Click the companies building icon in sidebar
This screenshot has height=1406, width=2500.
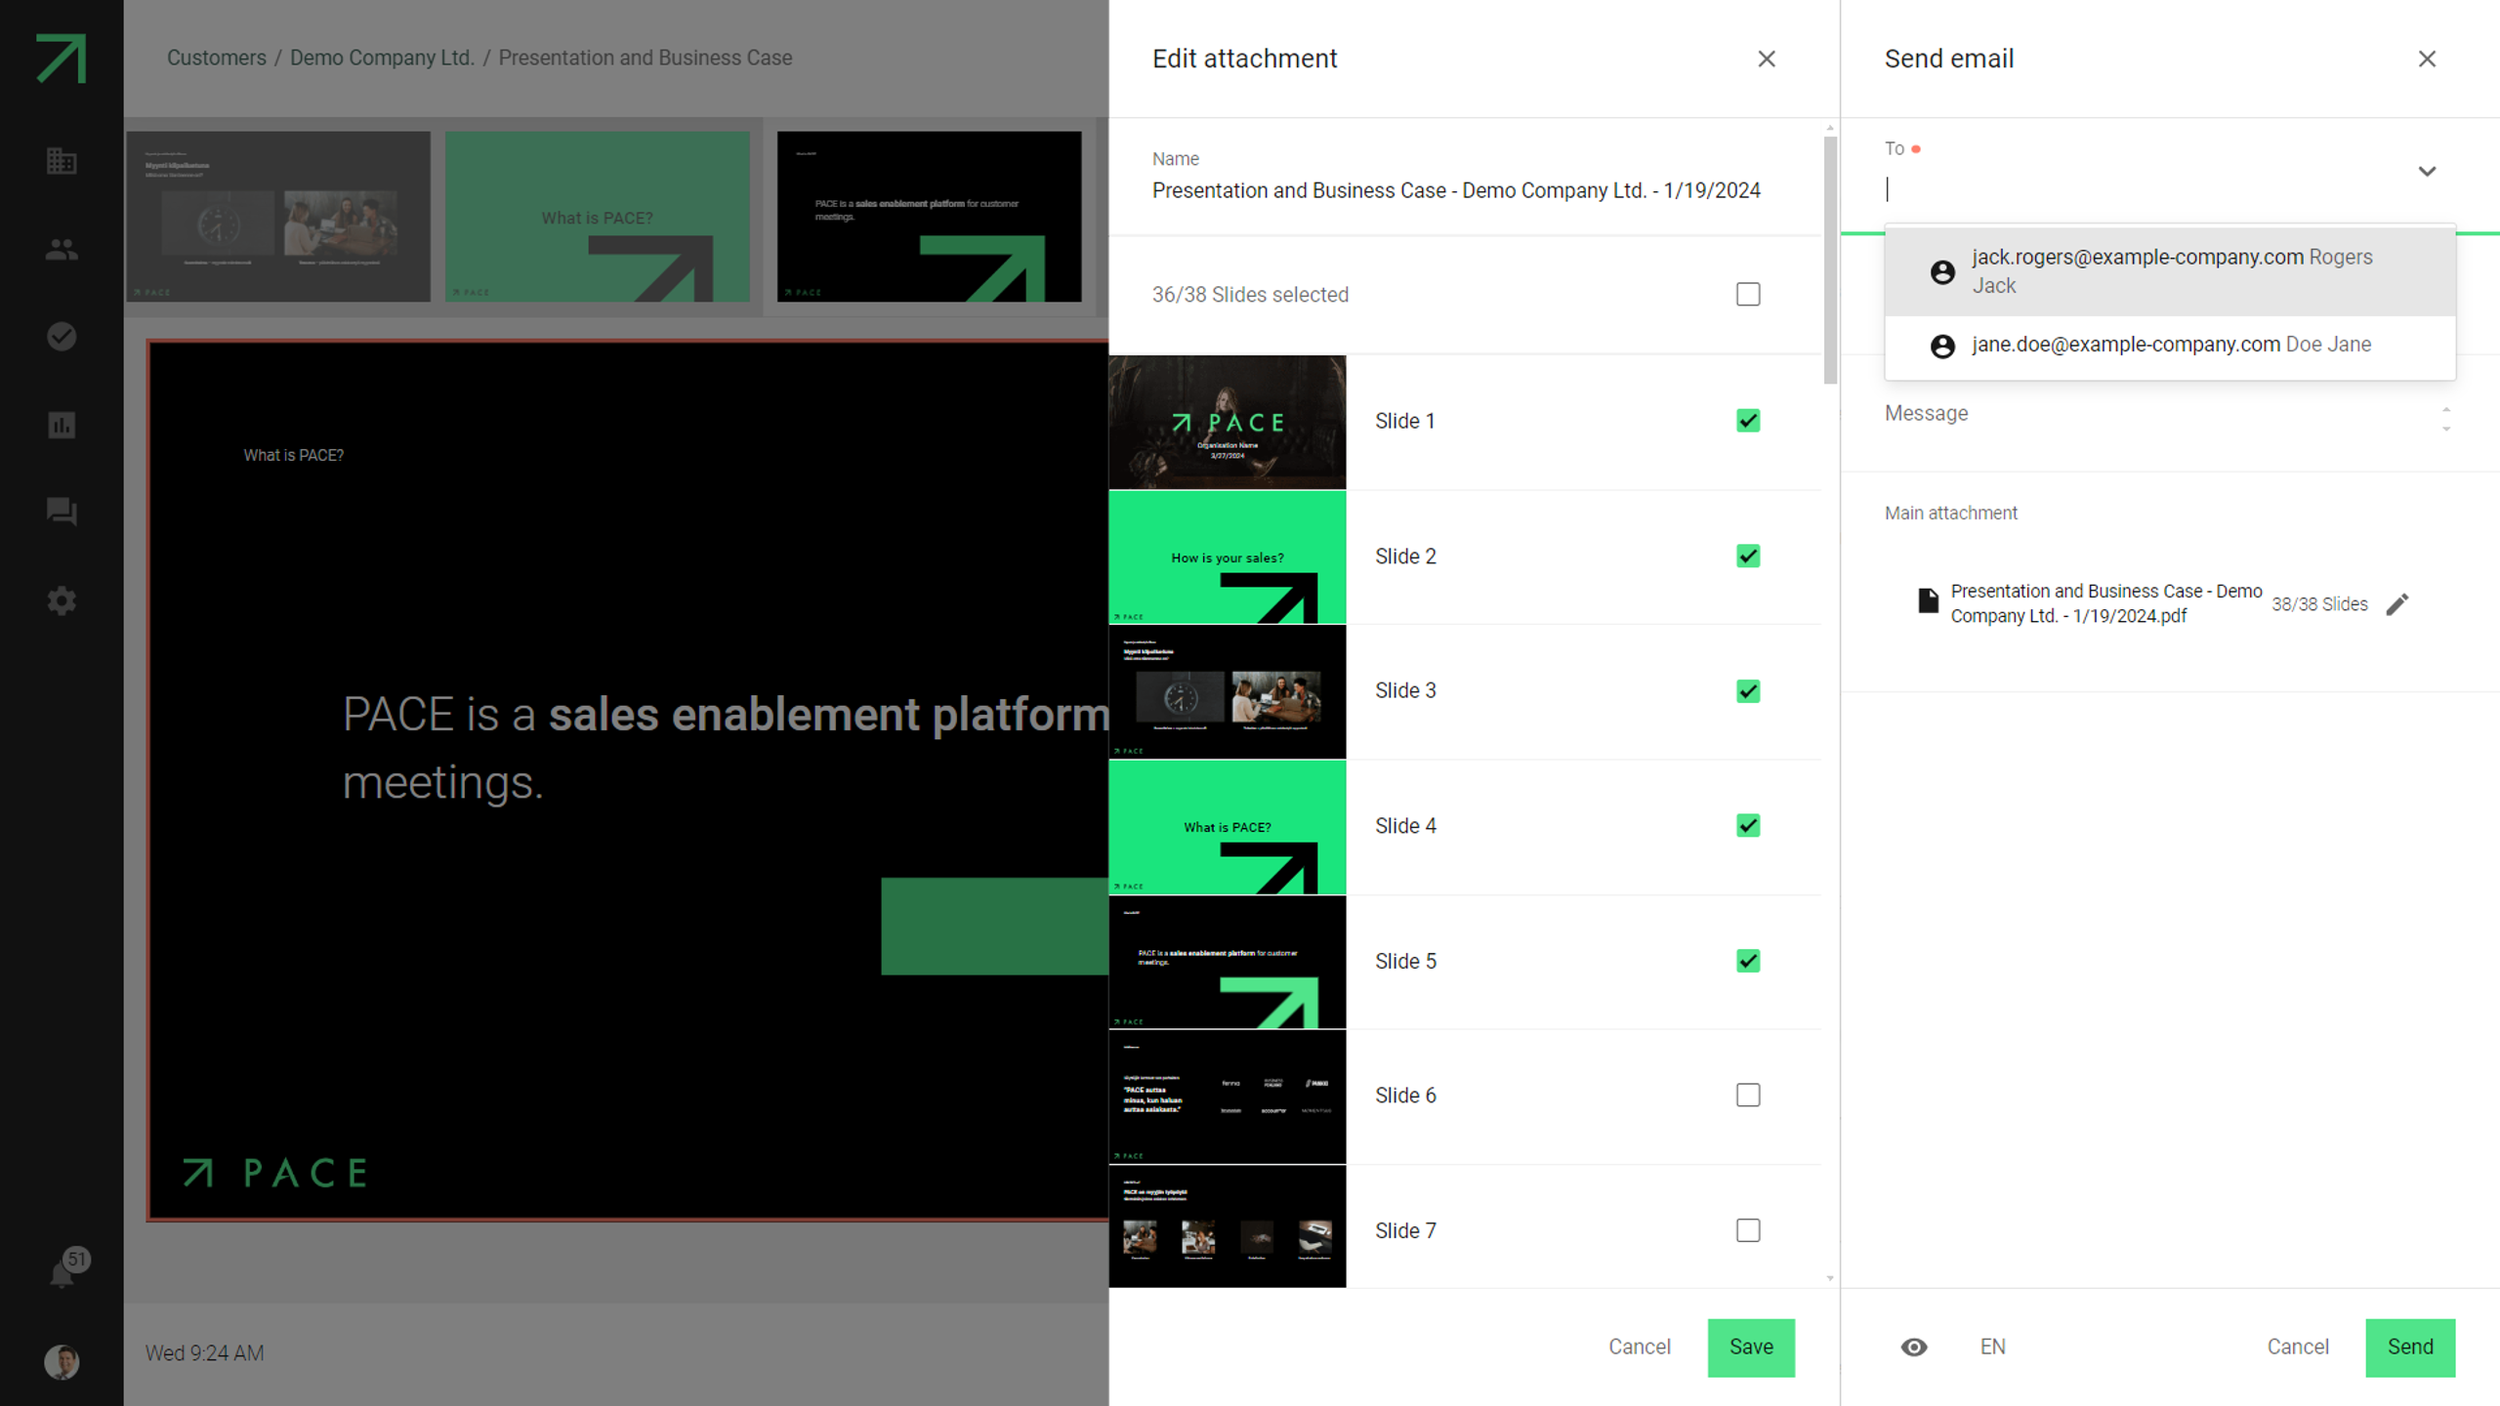pos(61,161)
